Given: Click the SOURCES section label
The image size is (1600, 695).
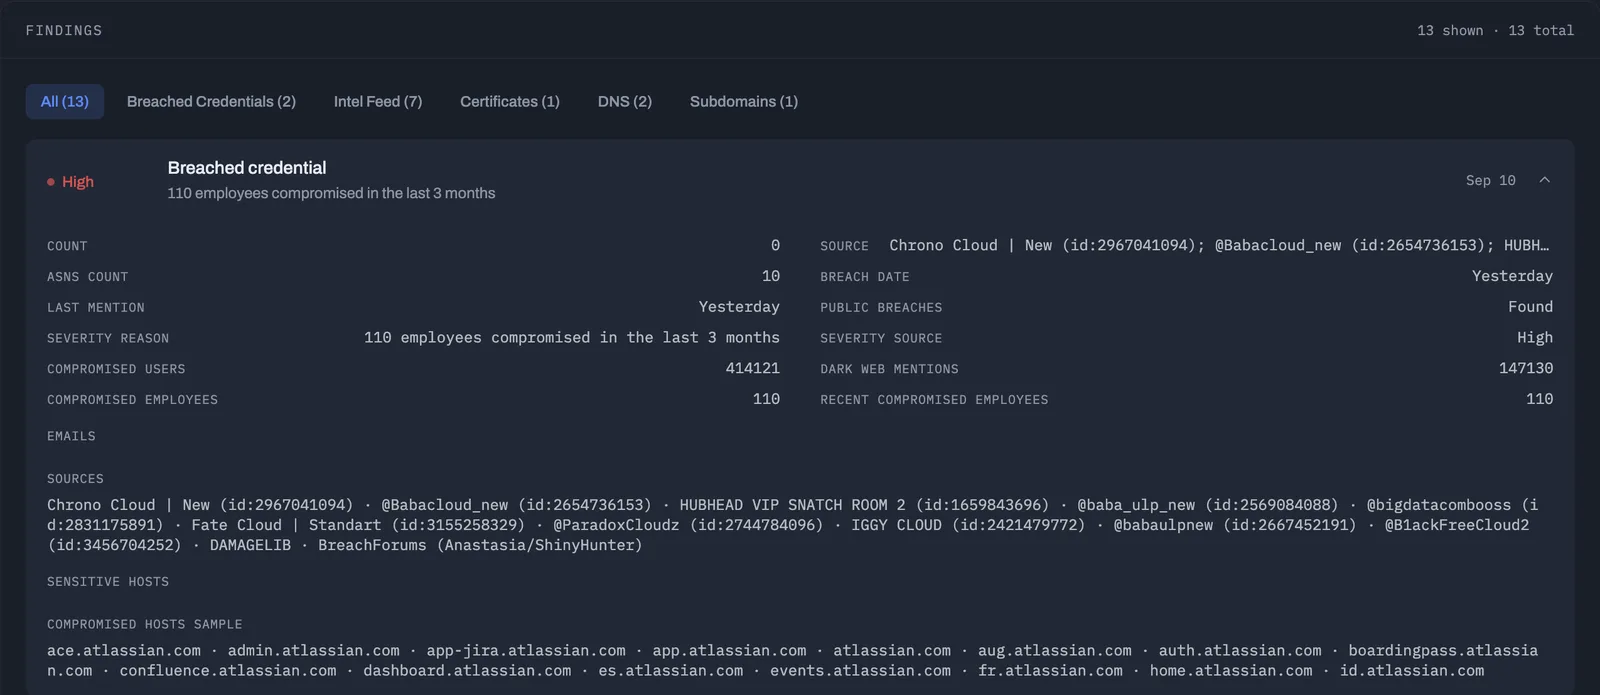Looking at the screenshot, I should 75,479.
